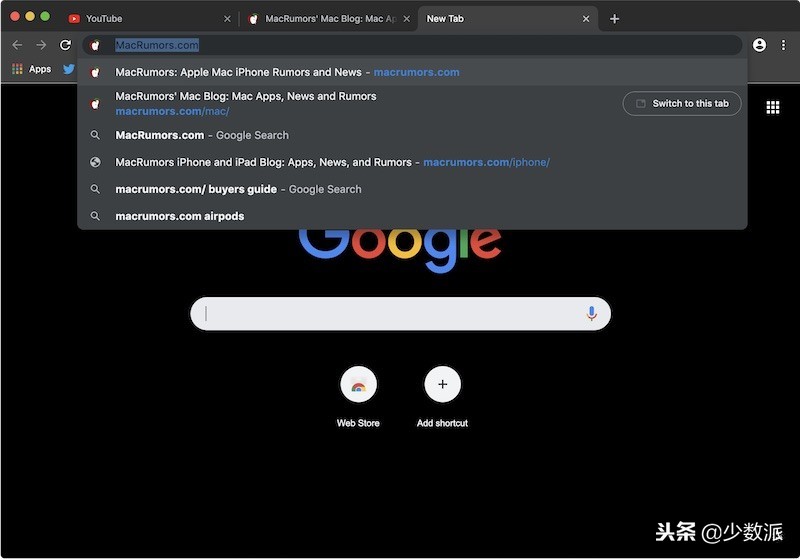800x559 pixels.
Task: Focus the Google search box
Action: [x=401, y=313]
